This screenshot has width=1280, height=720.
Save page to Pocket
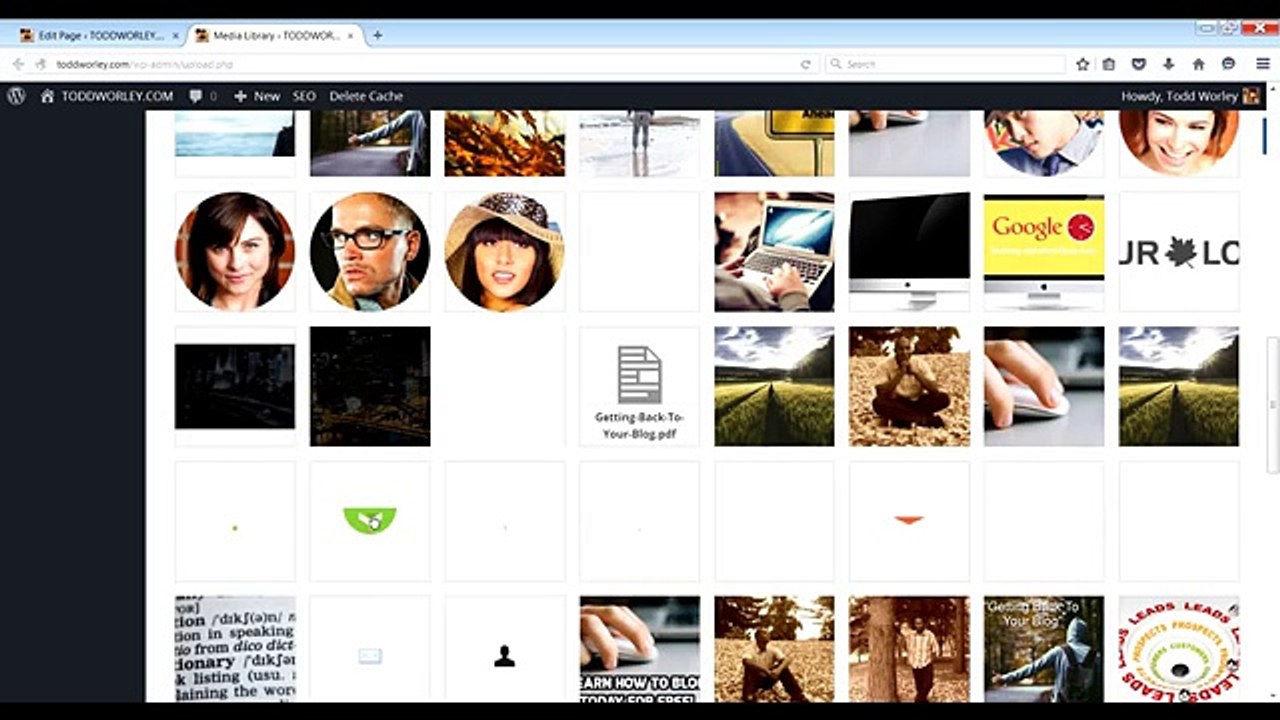[x=1138, y=64]
